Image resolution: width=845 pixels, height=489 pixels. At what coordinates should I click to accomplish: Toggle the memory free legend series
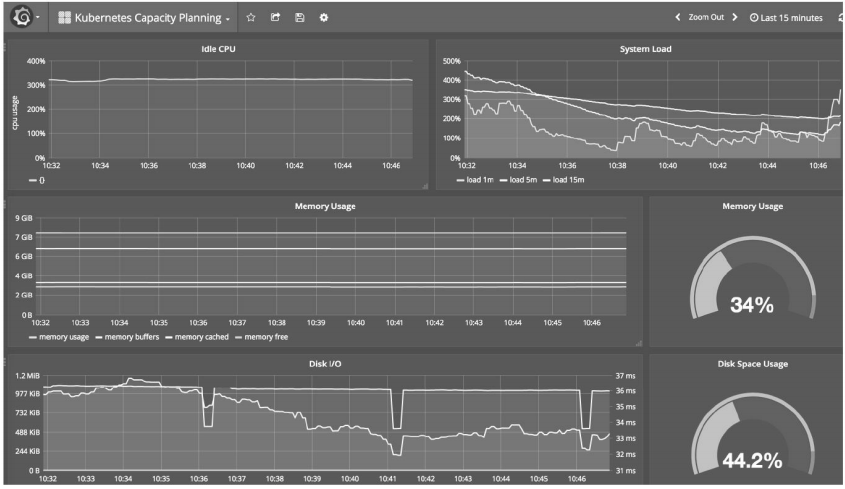262,338
